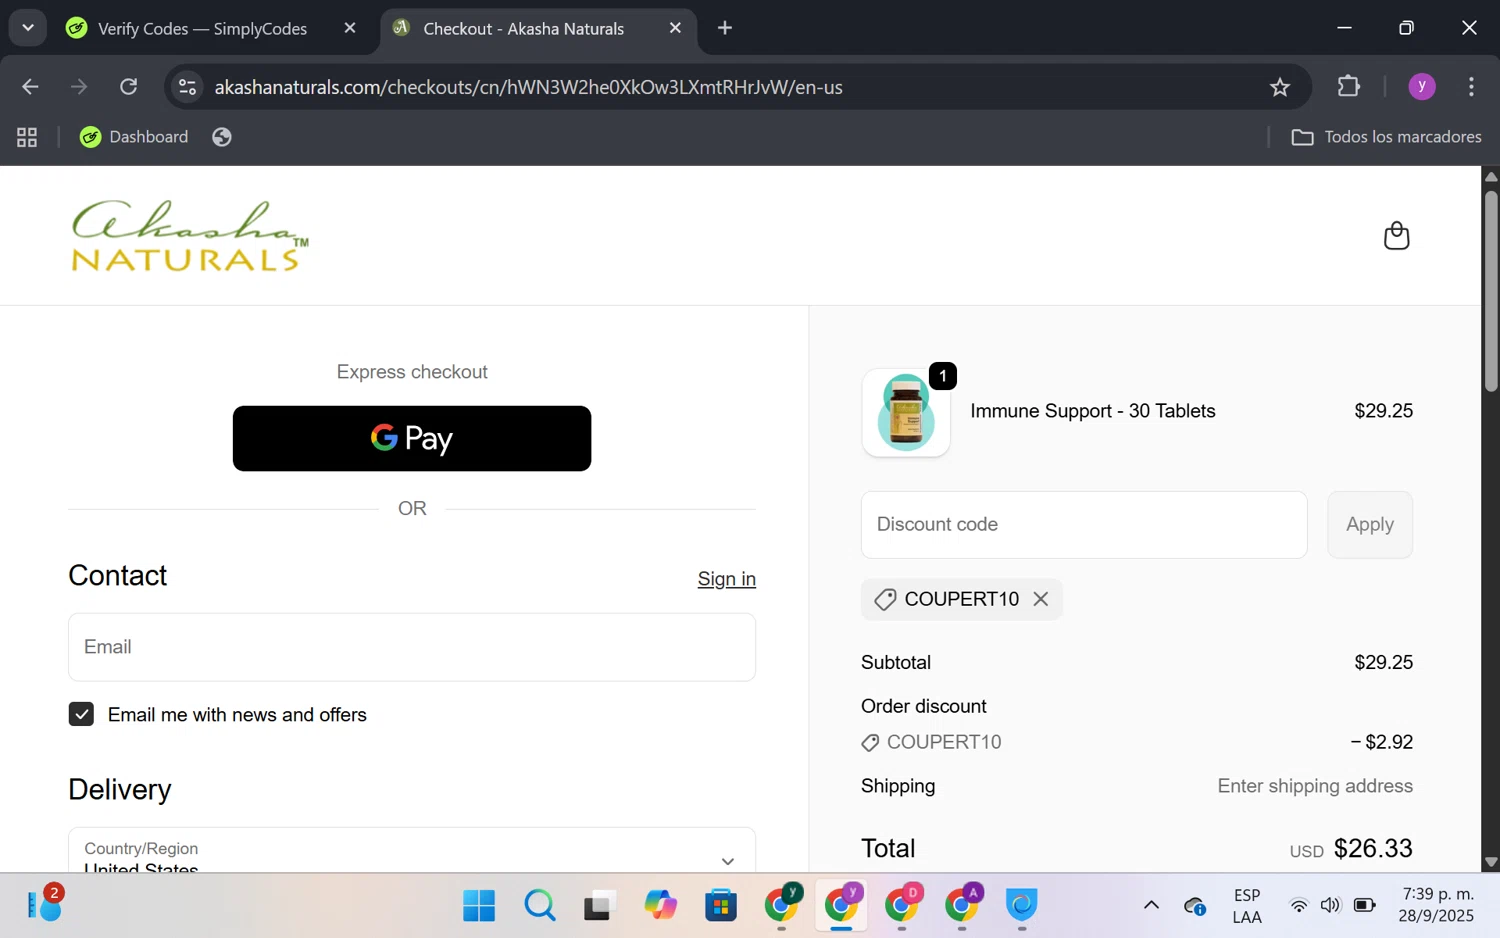This screenshot has width=1500, height=938.
Task: Click the Enter shipping address text
Action: point(1315,786)
